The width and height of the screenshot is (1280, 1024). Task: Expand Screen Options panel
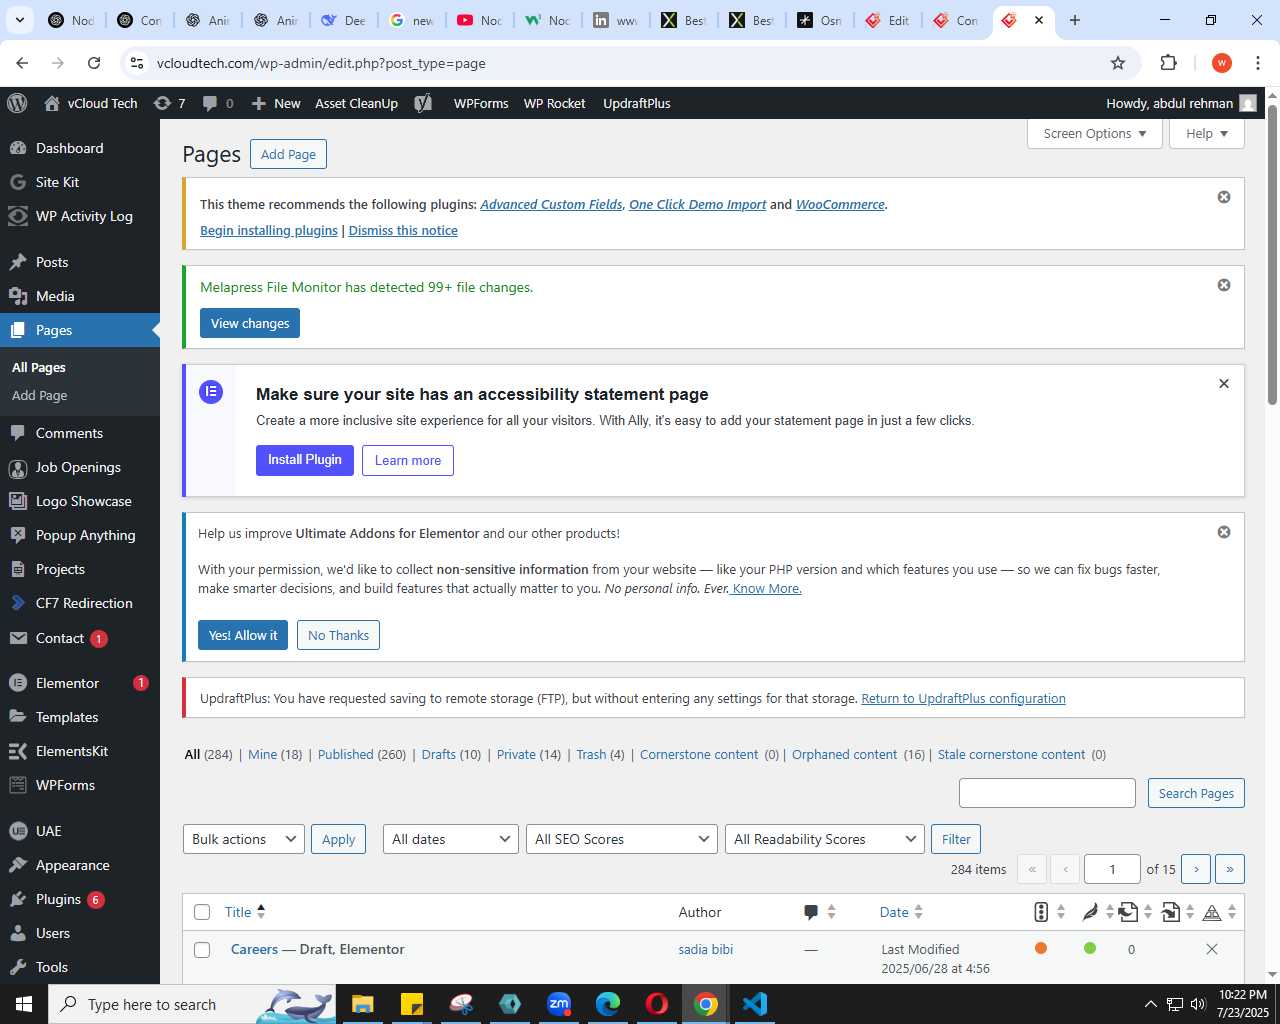[x=1095, y=134]
